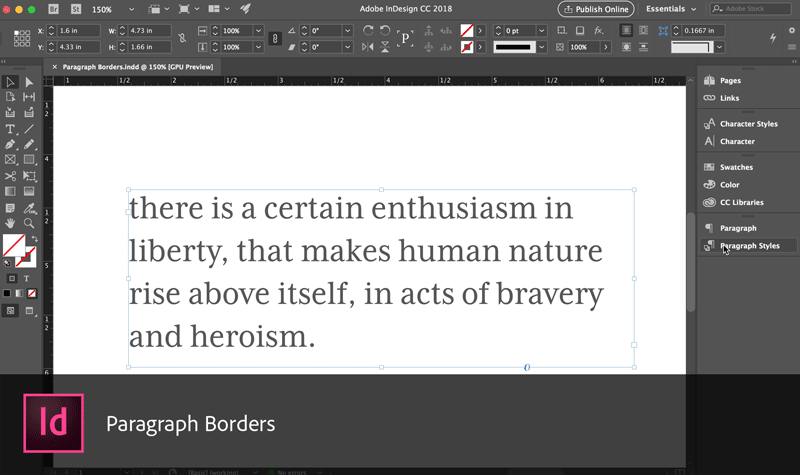Select the Direct Selection tool
This screenshot has width=800, height=475.
[x=29, y=82]
